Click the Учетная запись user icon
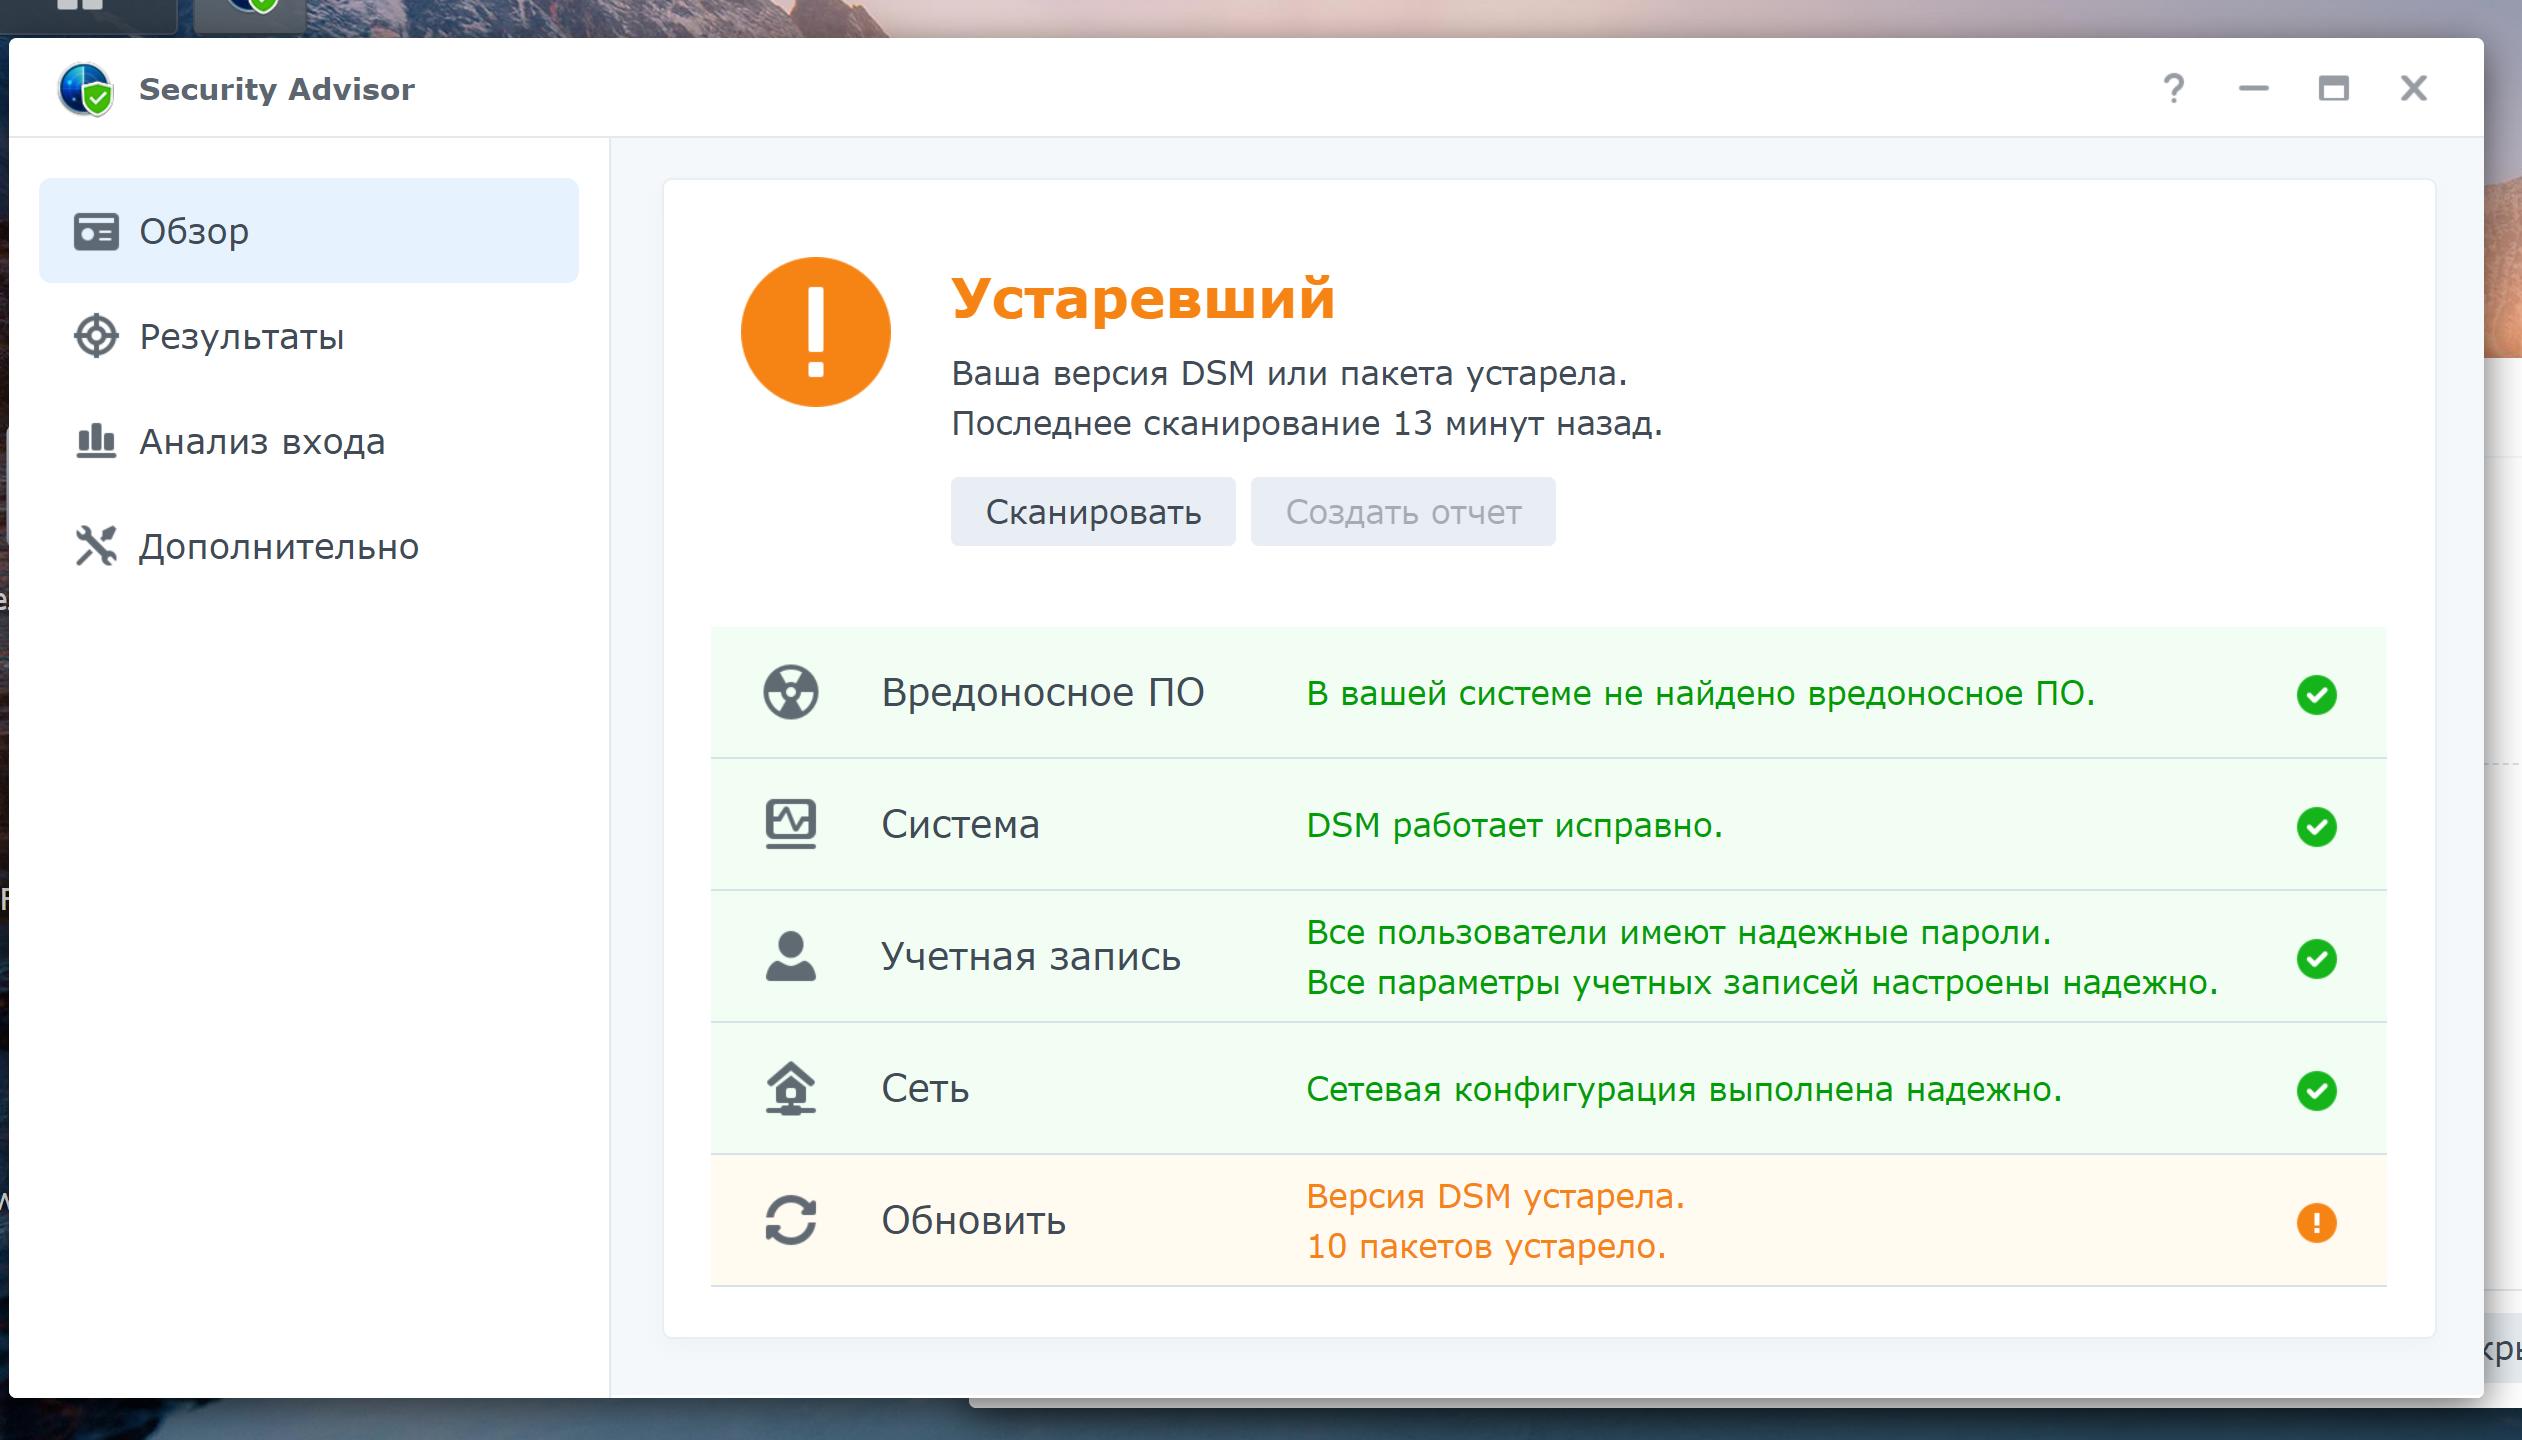The width and height of the screenshot is (2522, 1440). [791, 956]
